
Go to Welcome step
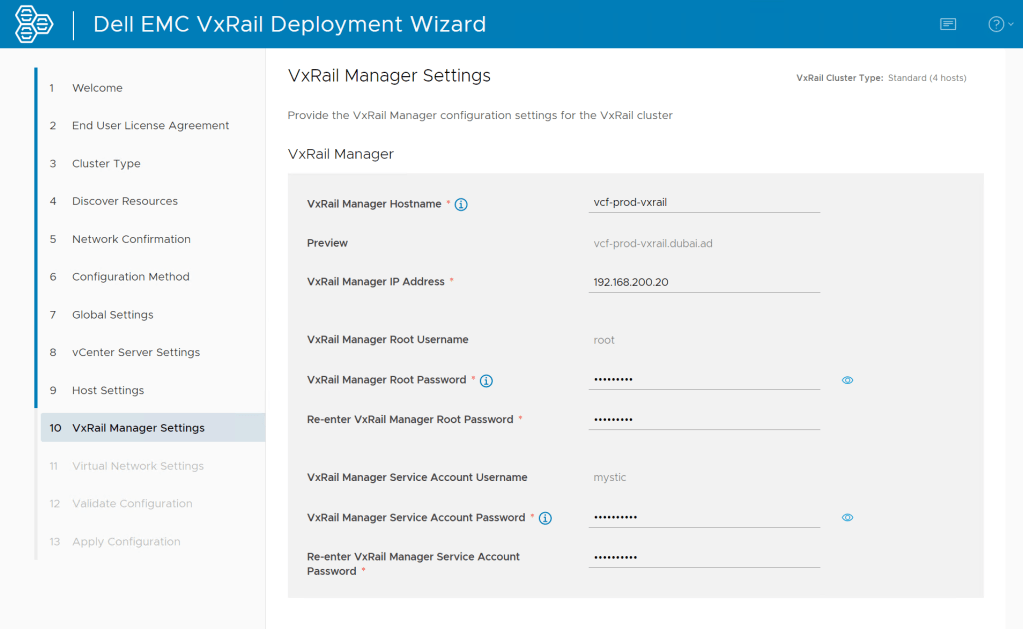(x=97, y=88)
